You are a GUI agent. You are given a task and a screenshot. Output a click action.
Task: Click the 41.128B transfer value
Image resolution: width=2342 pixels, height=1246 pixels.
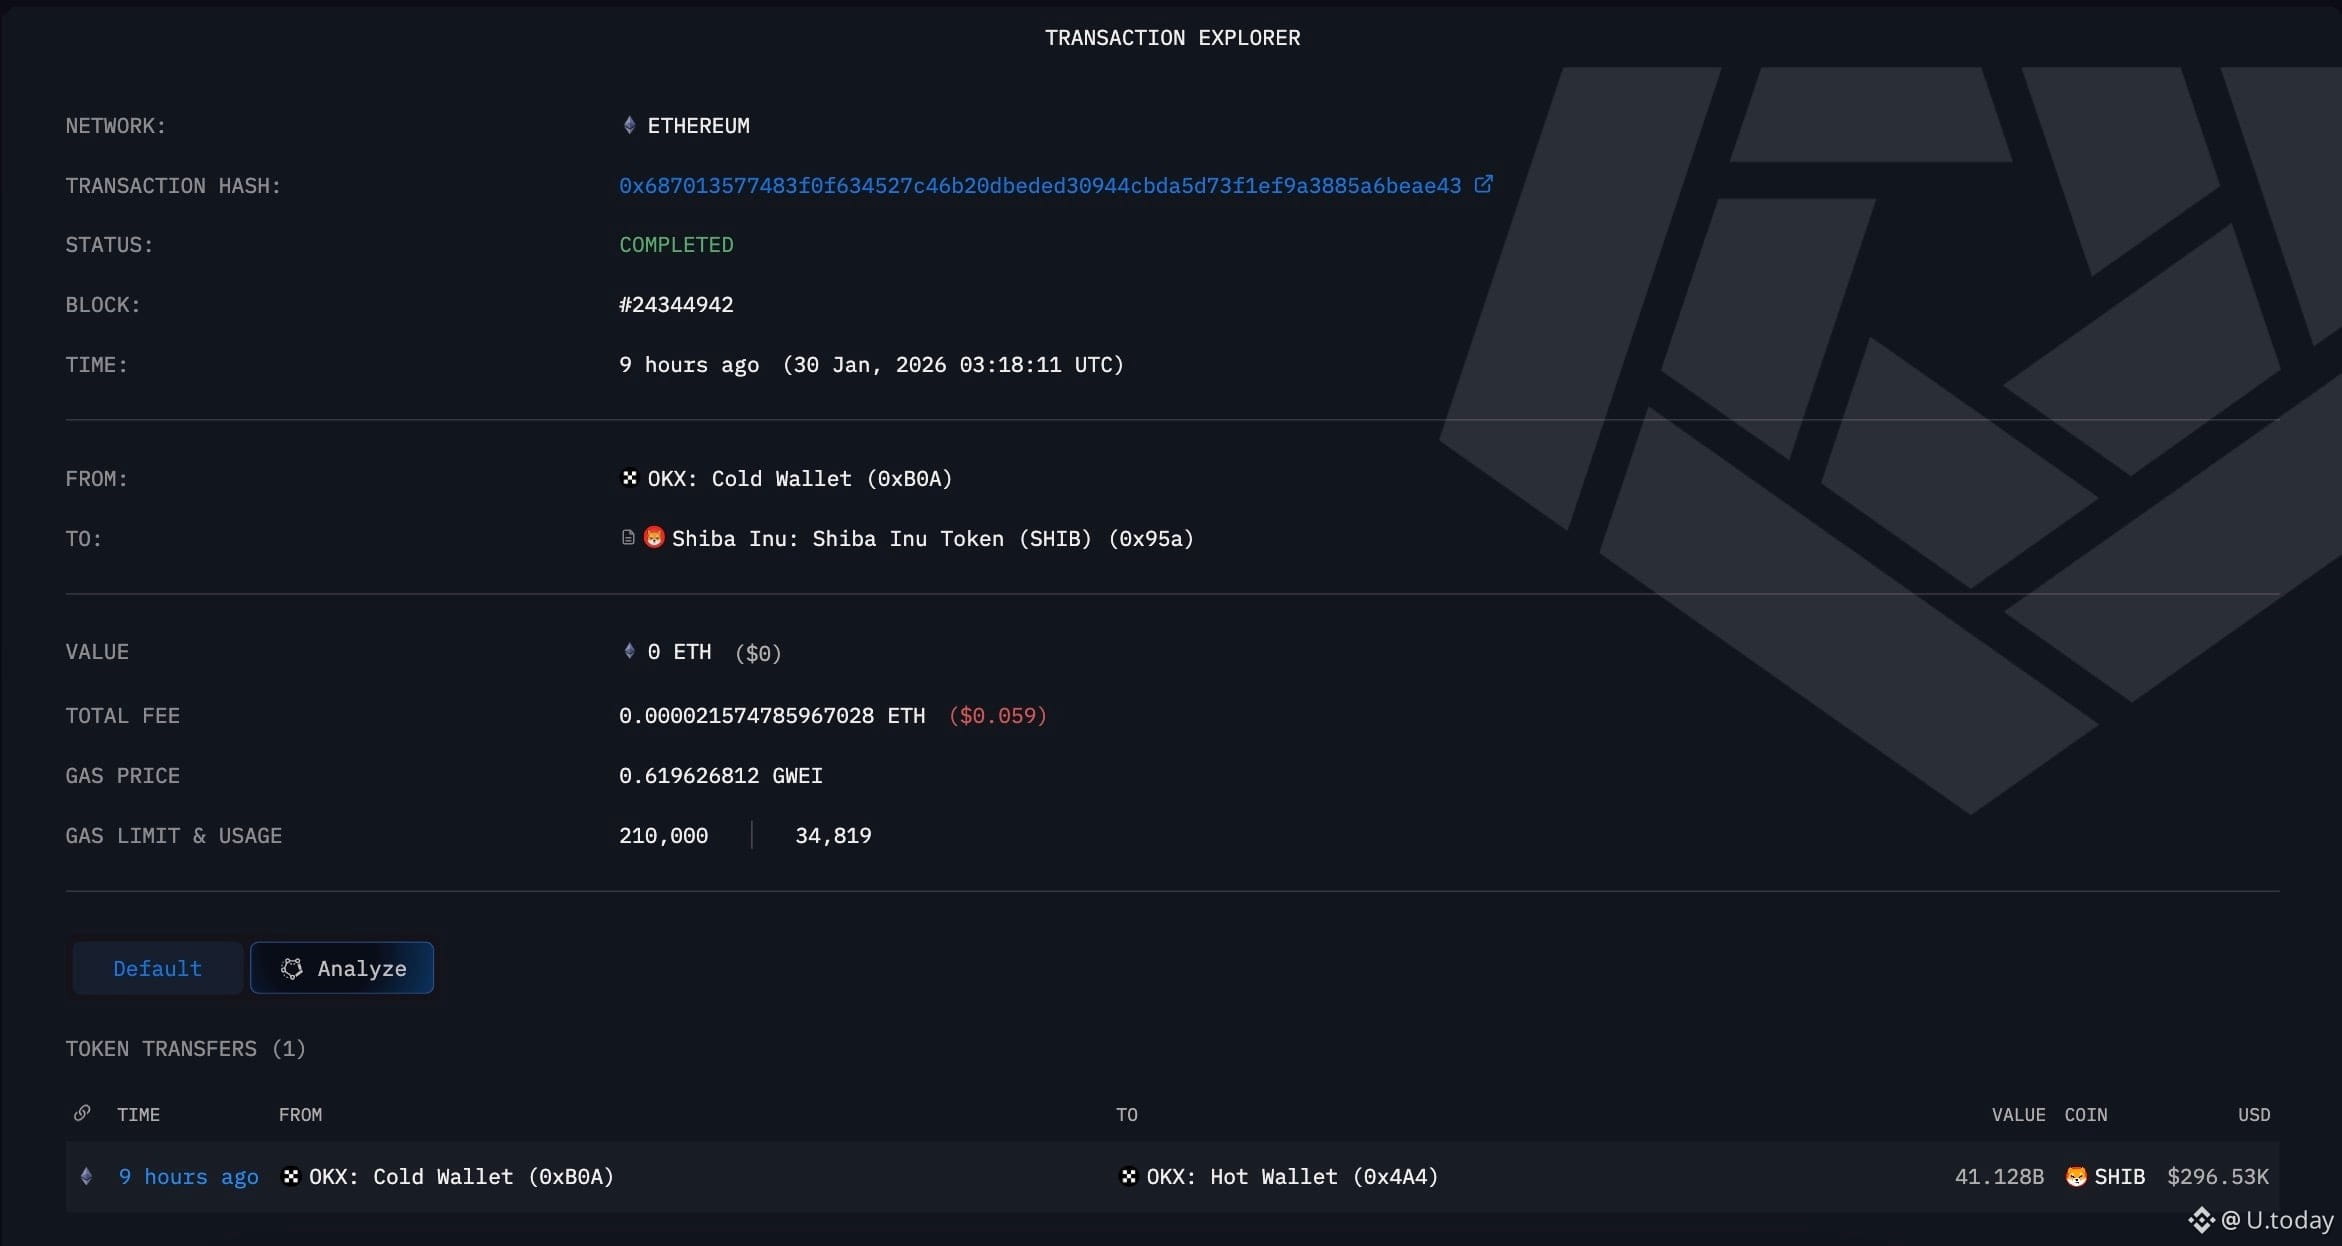(x=1998, y=1177)
